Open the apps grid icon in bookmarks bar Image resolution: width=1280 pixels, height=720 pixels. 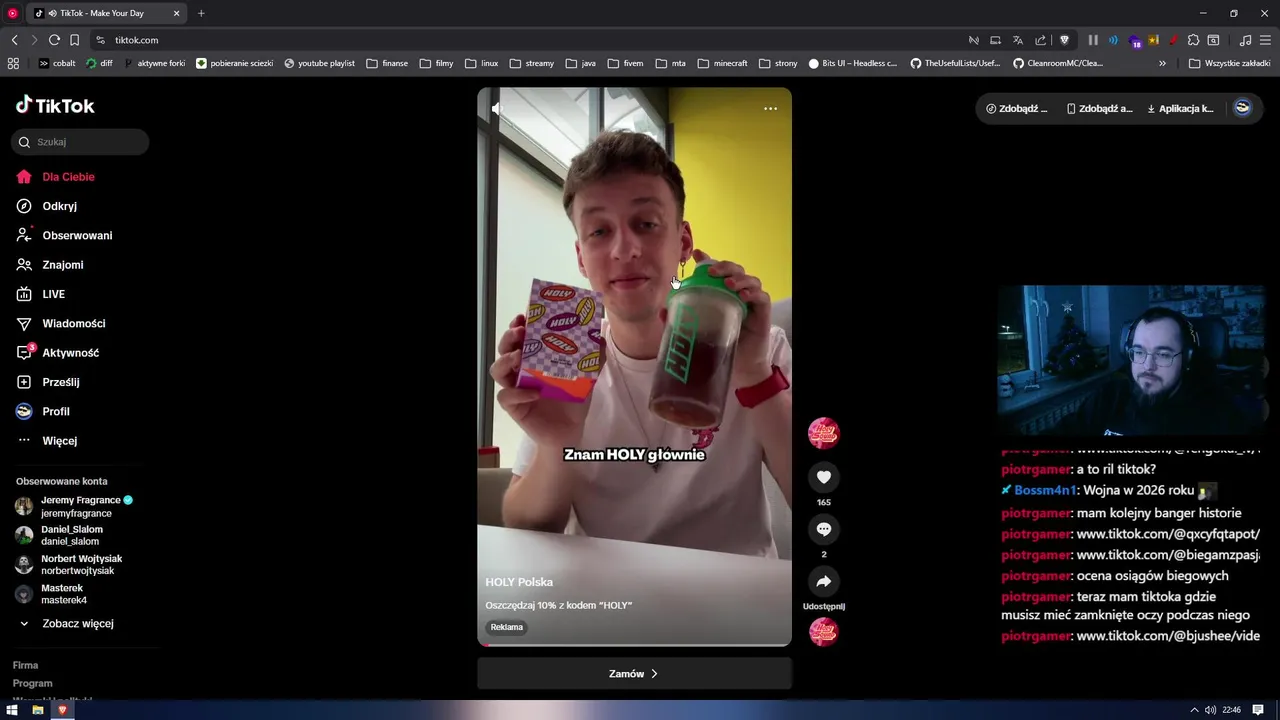click(13, 63)
